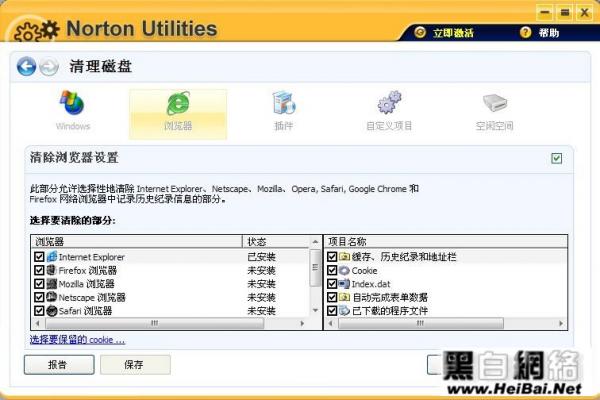The image size is (600, 400).
Task: Click the cache and history folder icon
Action: [x=344, y=256]
